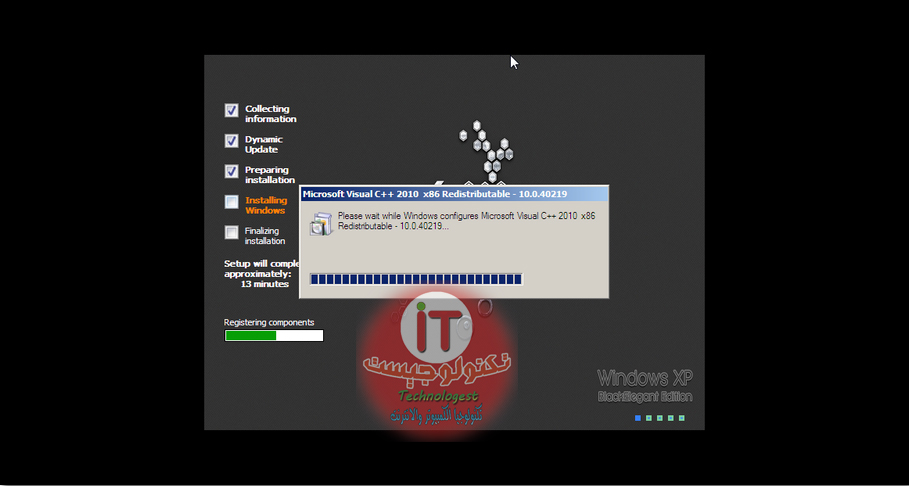
Task: Click the orange Installing Windows step text
Action: (266, 205)
